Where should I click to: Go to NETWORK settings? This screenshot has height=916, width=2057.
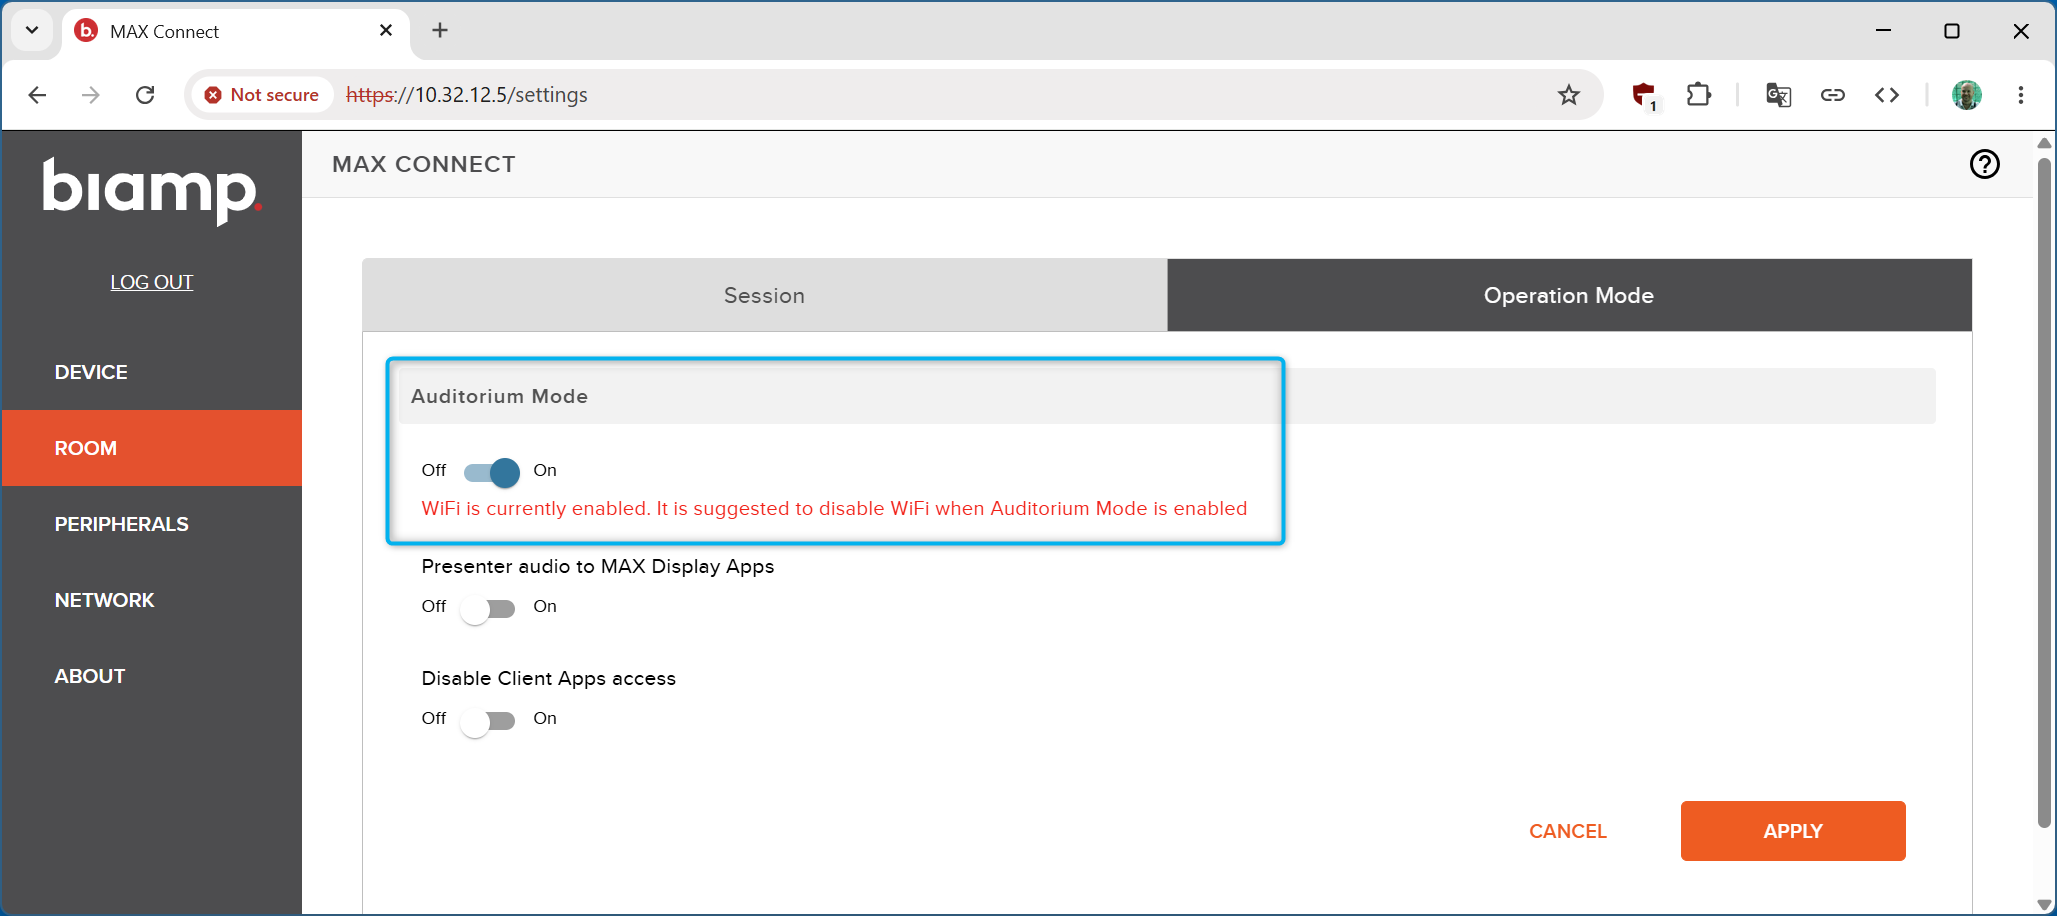[152, 600]
